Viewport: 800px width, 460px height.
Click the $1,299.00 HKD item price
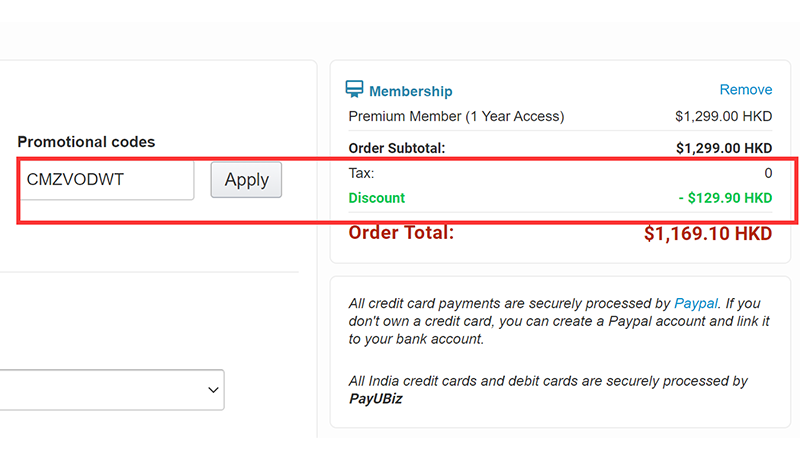(x=723, y=116)
